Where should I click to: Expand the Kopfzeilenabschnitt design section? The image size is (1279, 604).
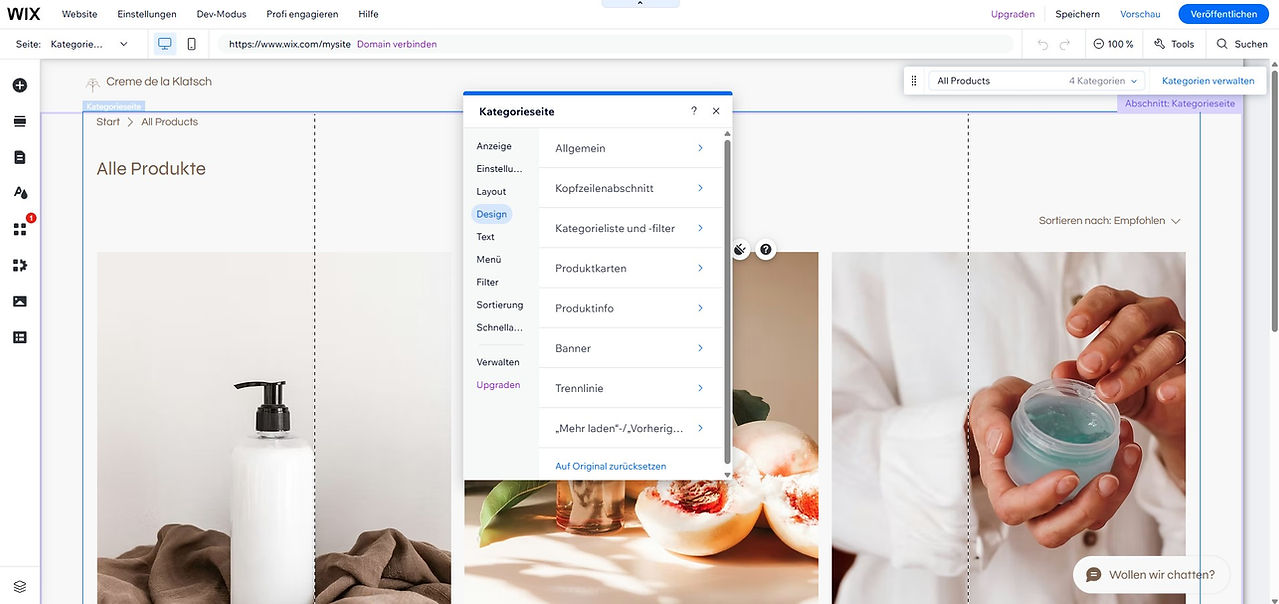pyautogui.click(x=630, y=188)
